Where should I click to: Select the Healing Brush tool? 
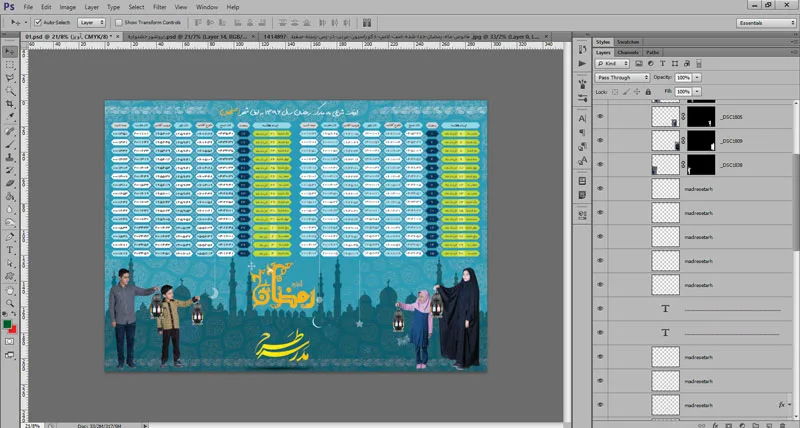[x=10, y=132]
